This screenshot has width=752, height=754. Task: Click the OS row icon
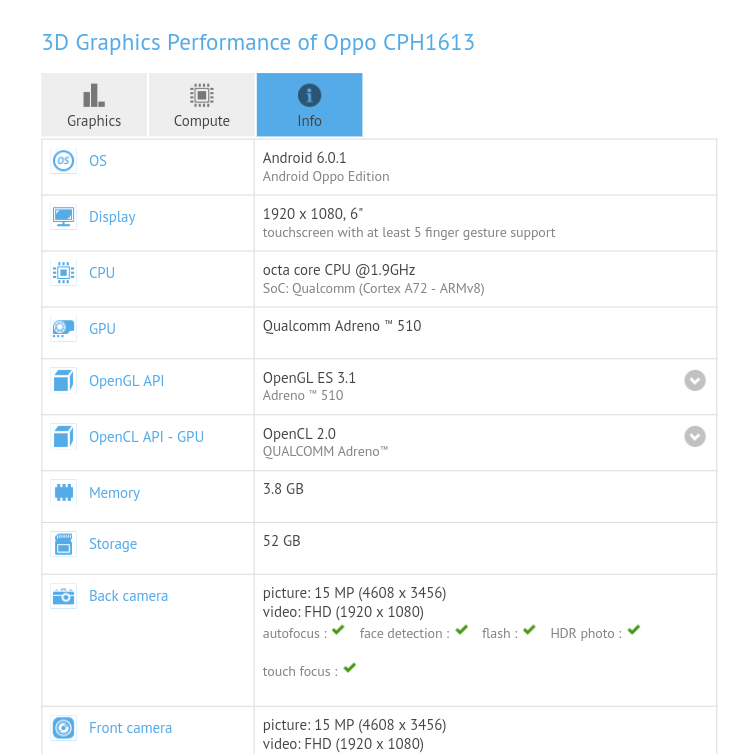[63, 161]
